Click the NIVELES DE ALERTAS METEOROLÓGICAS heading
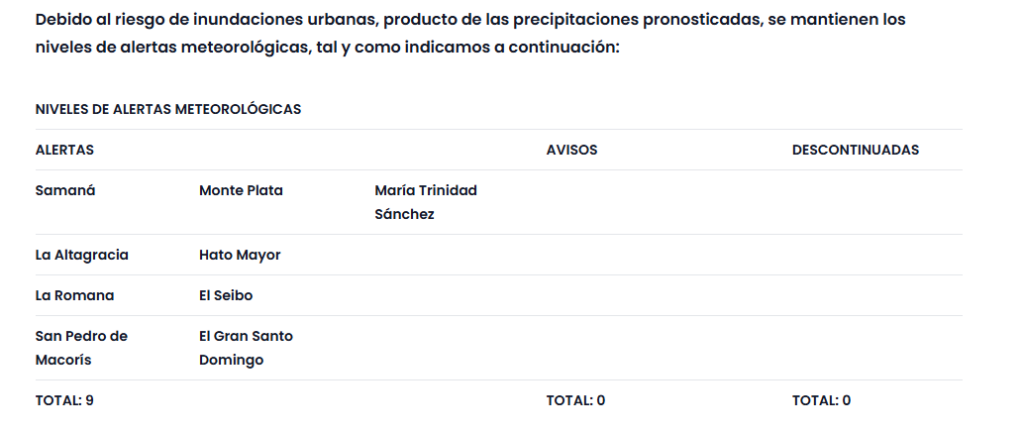The image size is (1024, 432). click(169, 109)
